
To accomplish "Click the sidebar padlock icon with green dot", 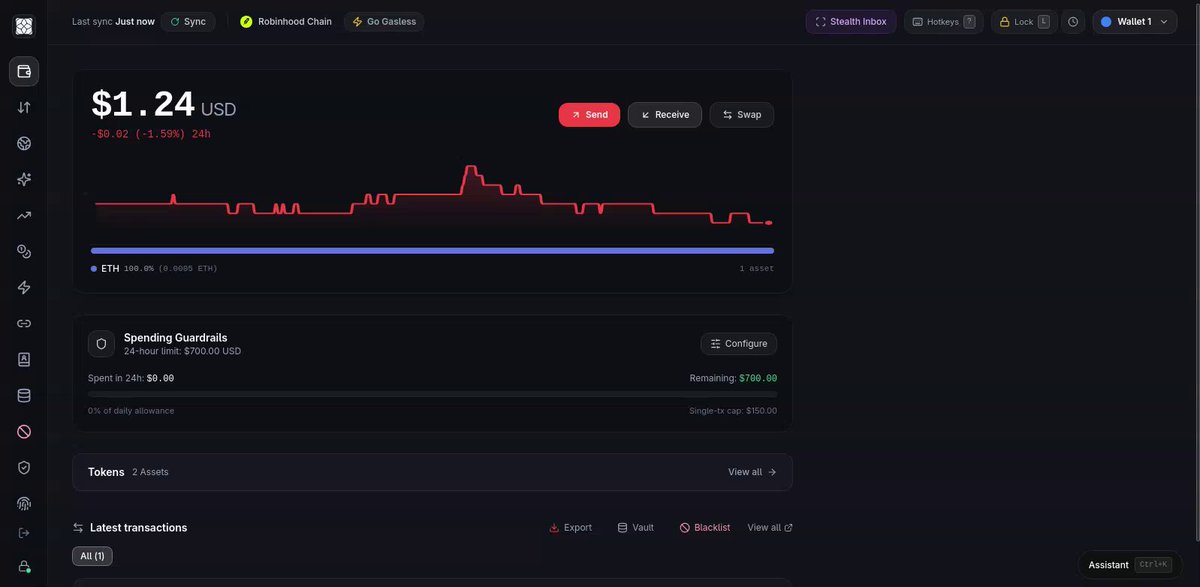I will pos(24,566).
